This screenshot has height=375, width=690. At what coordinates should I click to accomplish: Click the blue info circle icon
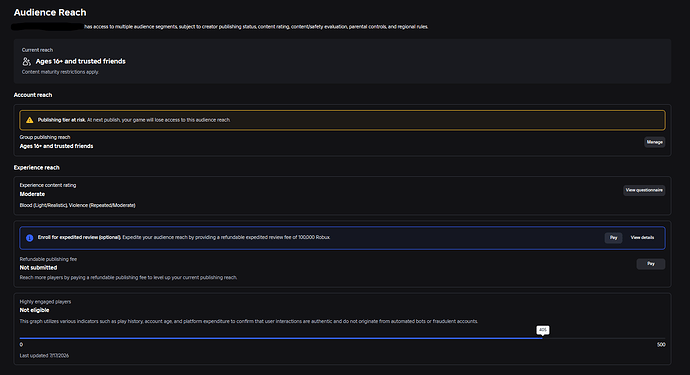tap(29, 238)
